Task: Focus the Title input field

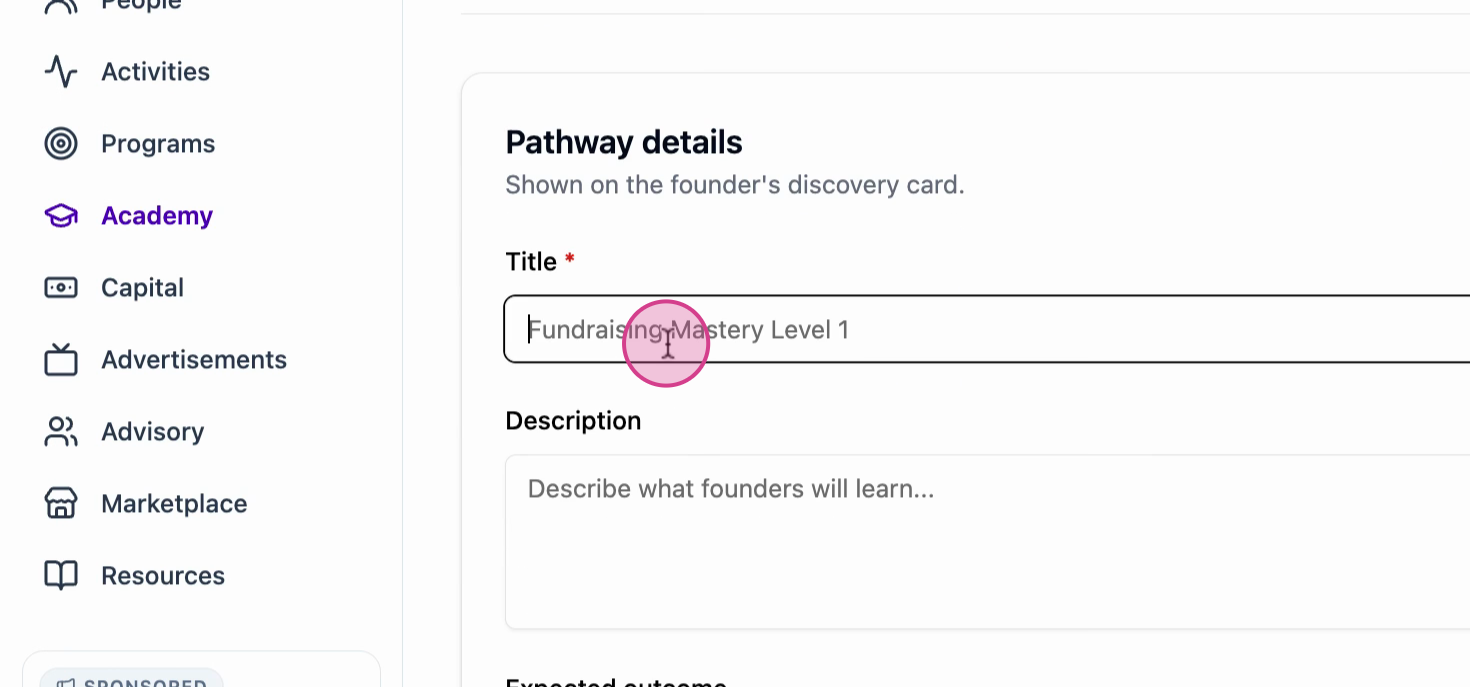Action: pyautogui.click(x=987, y=329)
